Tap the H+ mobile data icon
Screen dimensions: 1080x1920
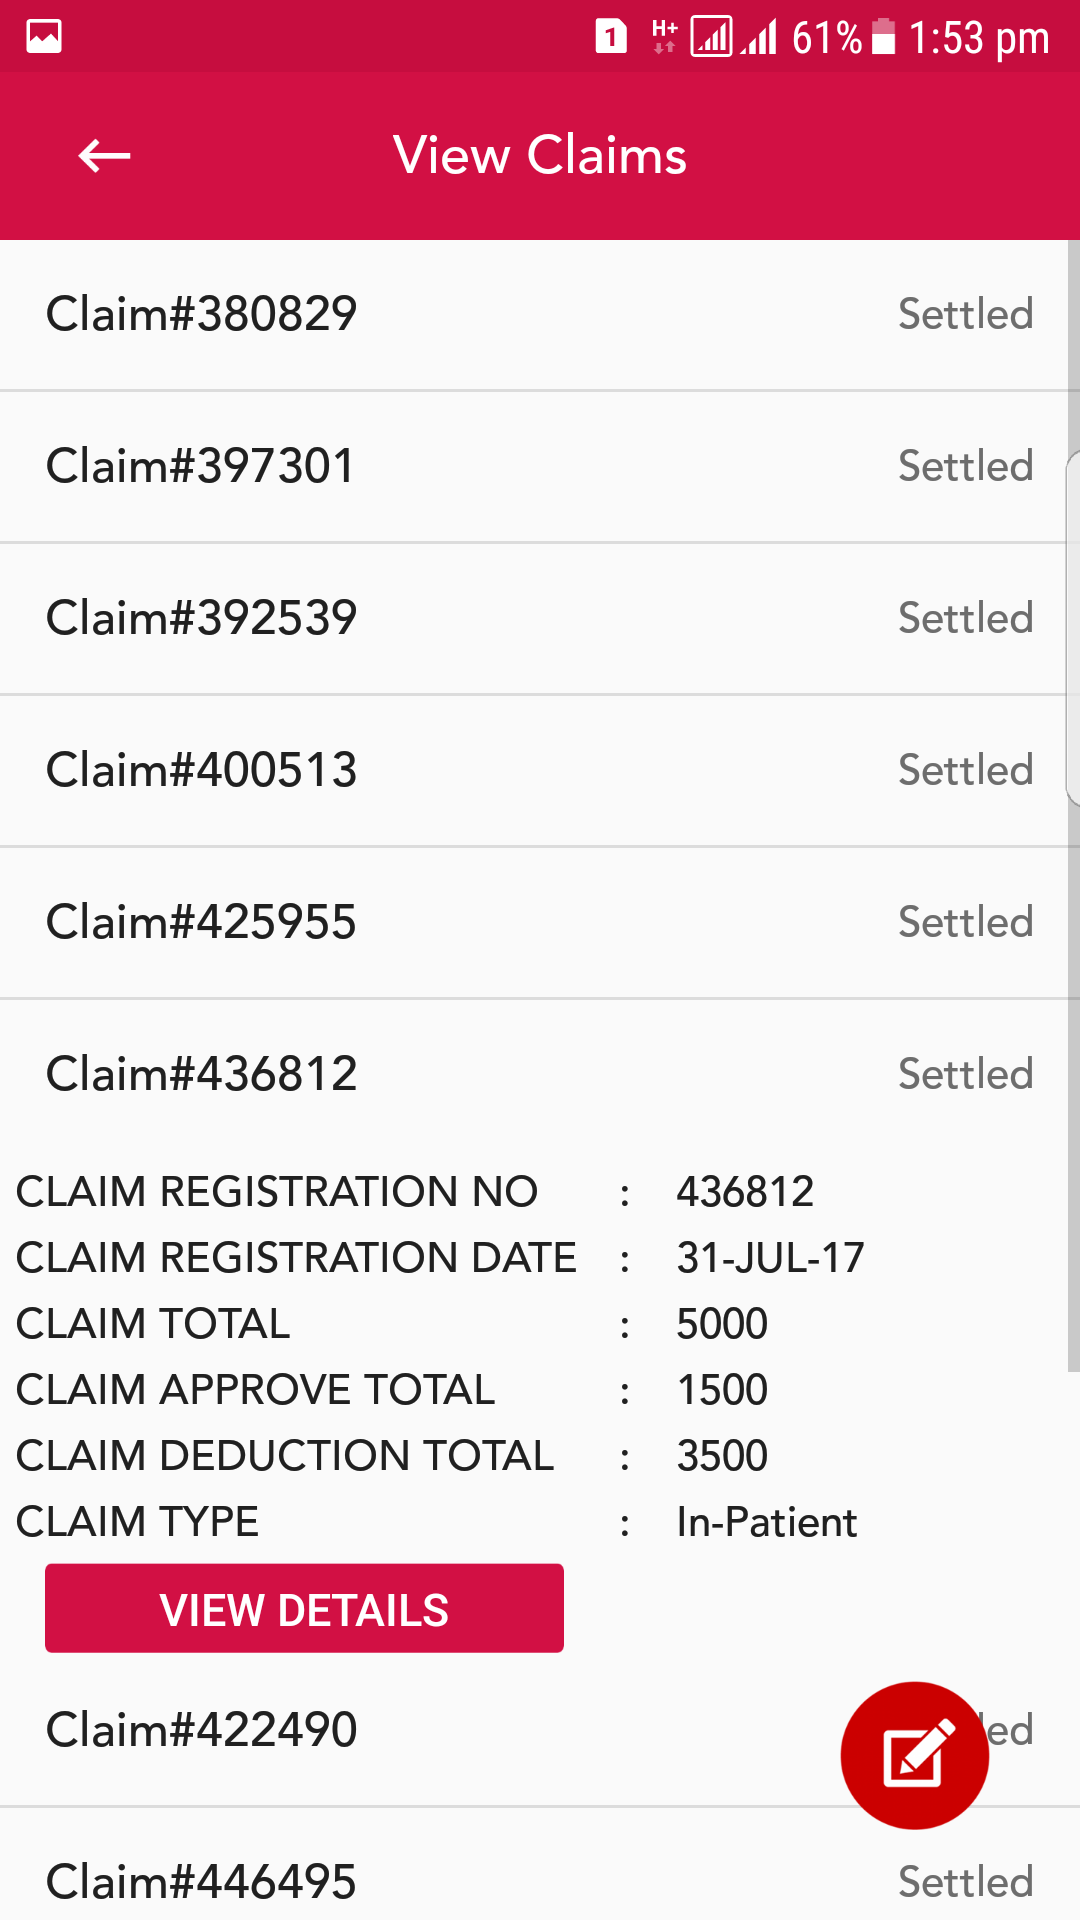(x=664, y=37)
